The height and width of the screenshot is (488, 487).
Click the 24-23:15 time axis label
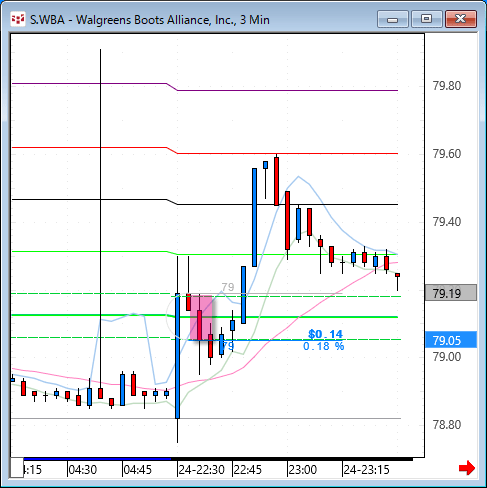tap(366, 470)
